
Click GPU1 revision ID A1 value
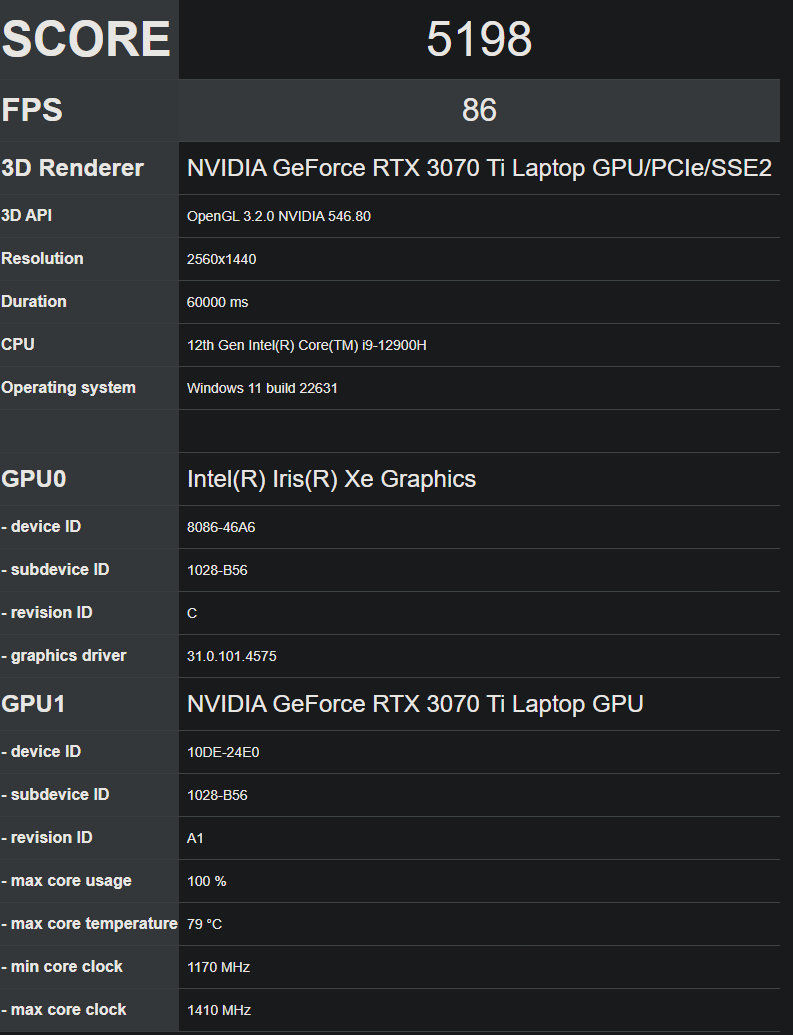195,838
